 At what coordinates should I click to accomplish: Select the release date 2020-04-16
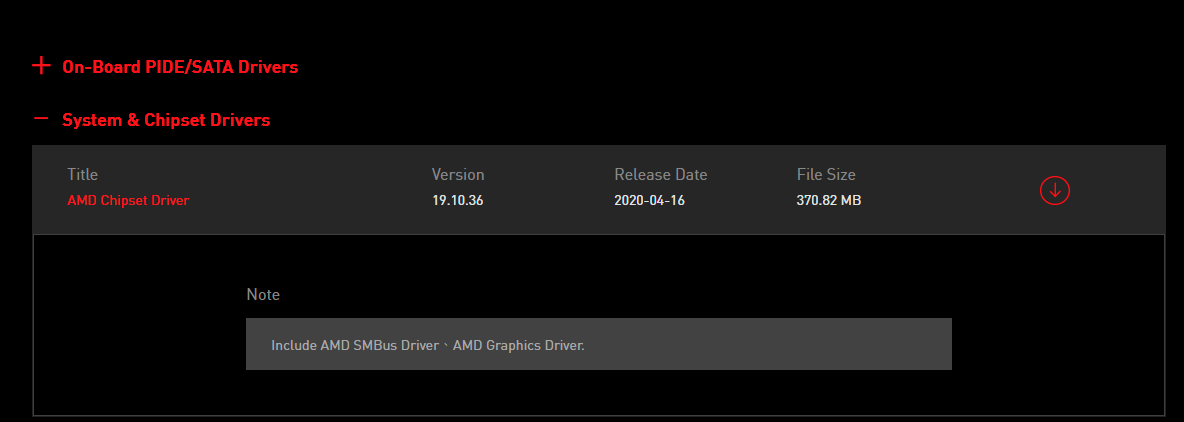point(649,201)
